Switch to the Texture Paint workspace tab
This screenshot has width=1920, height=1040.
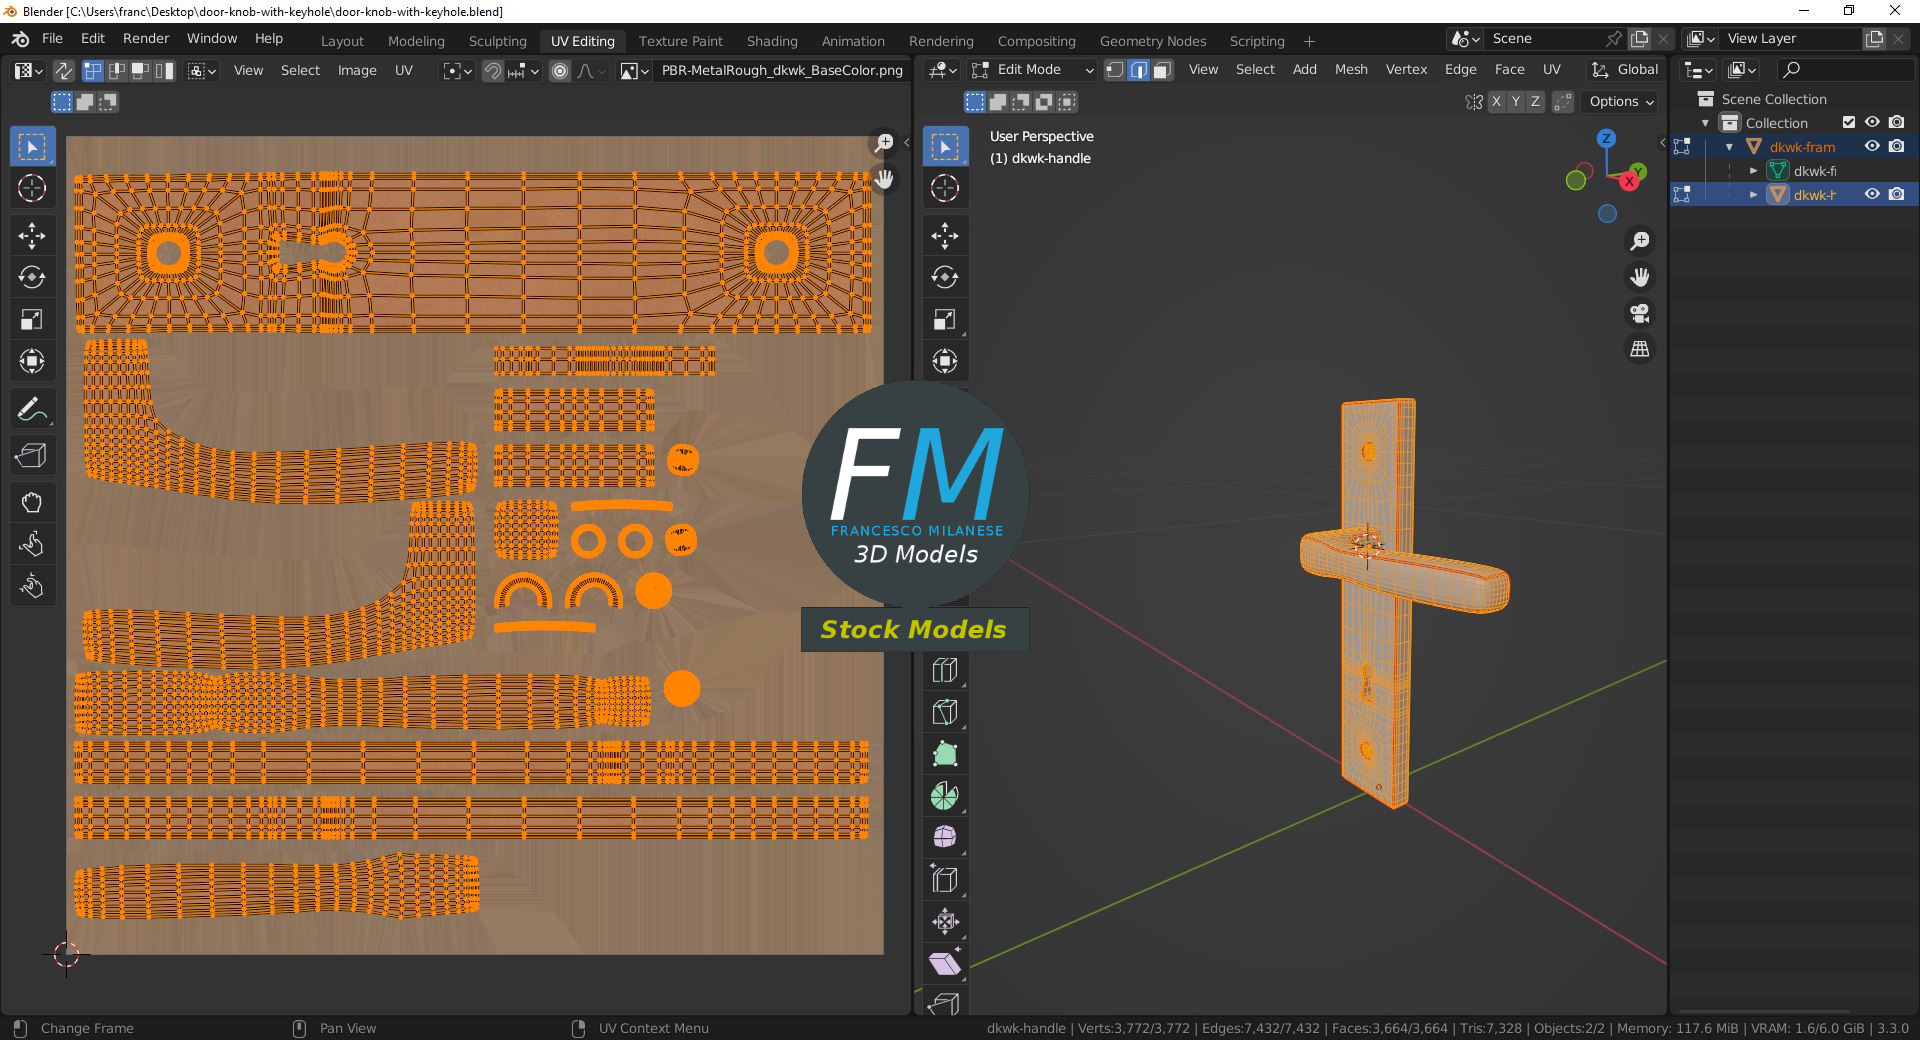click(x=681, y=41)
